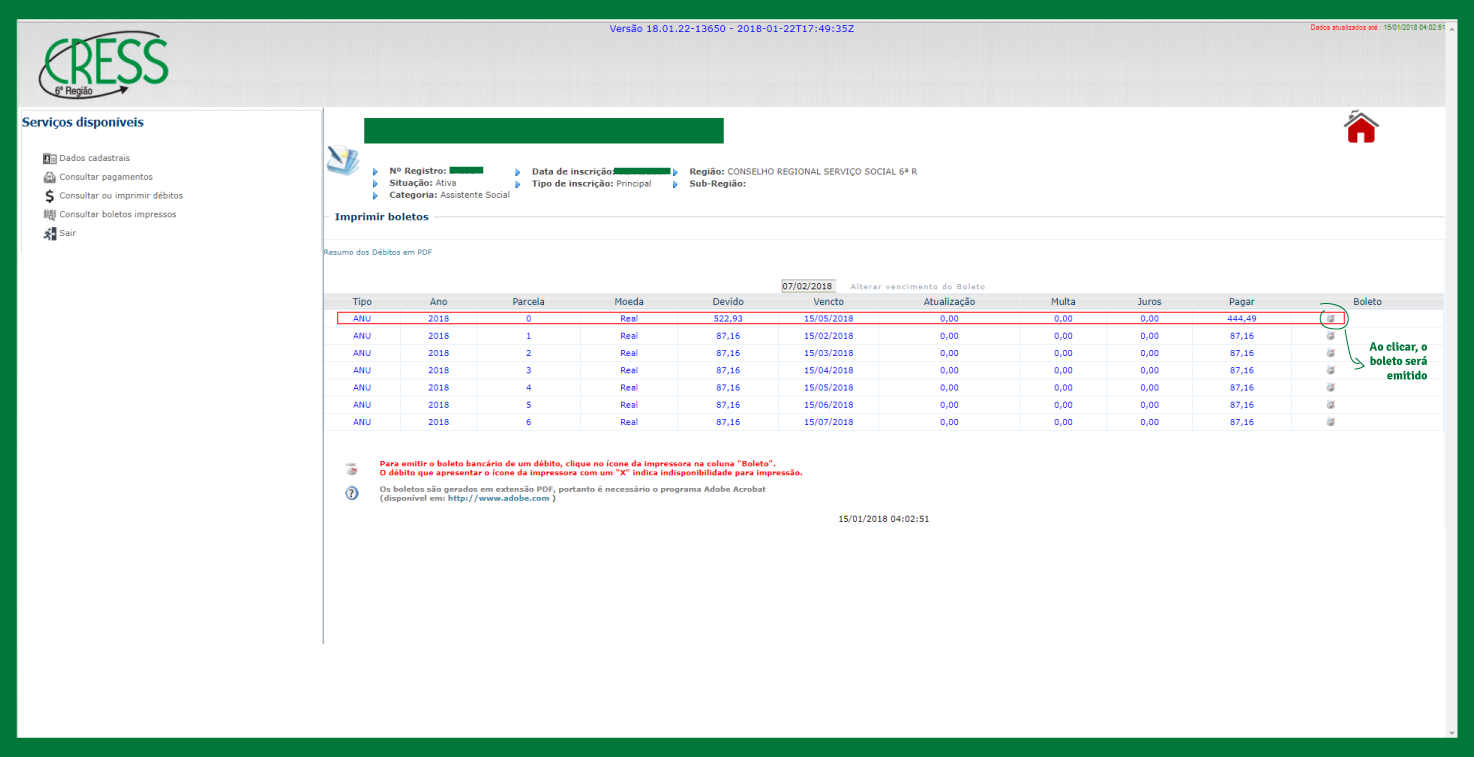
Task: Open Consultar pagamentos menu item
Action: tap(105, 177)
